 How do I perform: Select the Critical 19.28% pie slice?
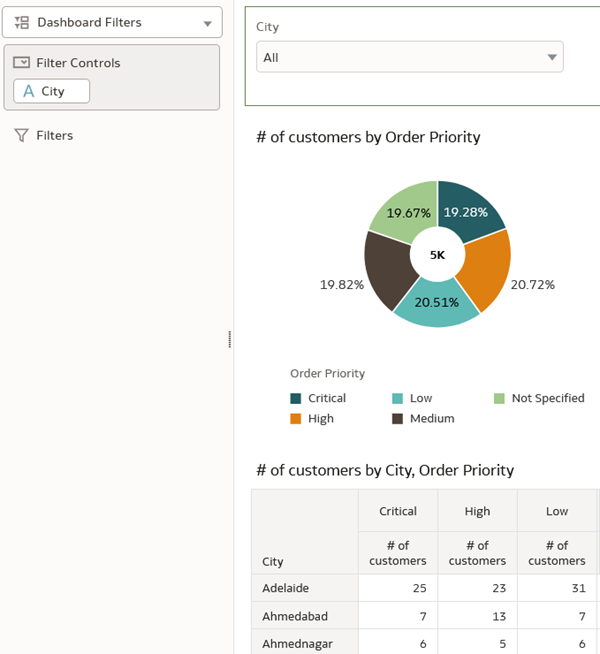pyautogui.click(x=469, y=211)
